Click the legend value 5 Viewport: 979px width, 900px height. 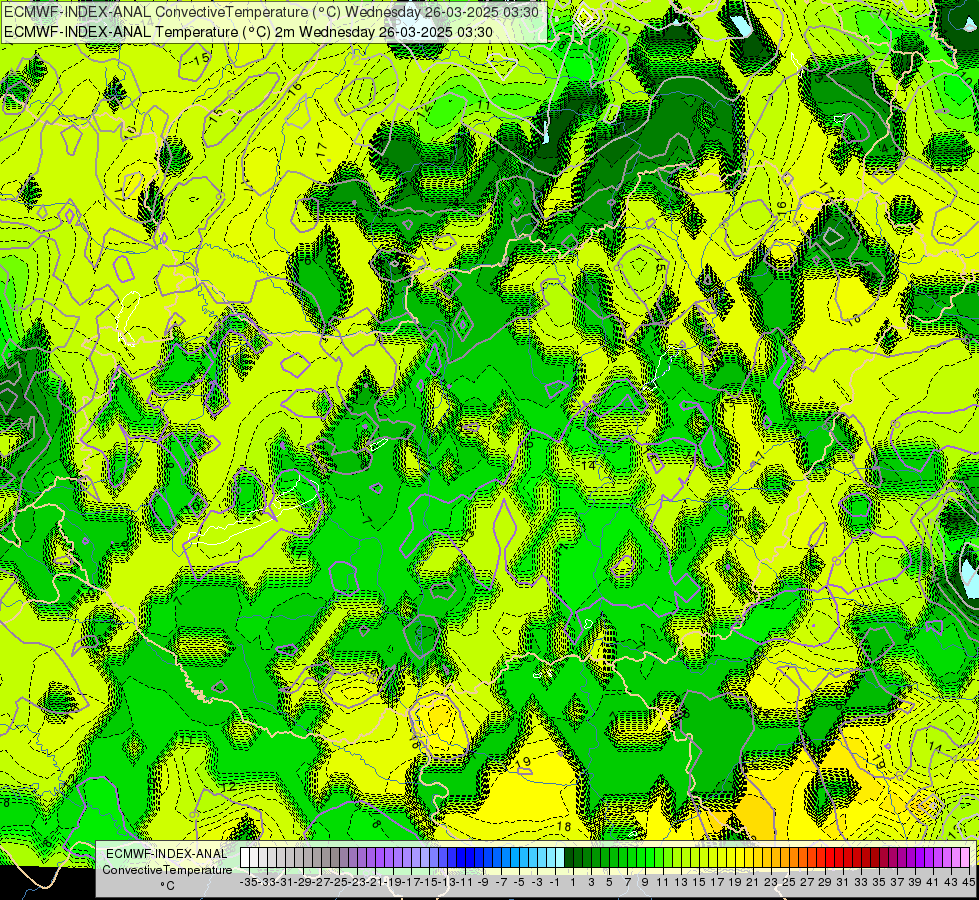tap(609, 882)
